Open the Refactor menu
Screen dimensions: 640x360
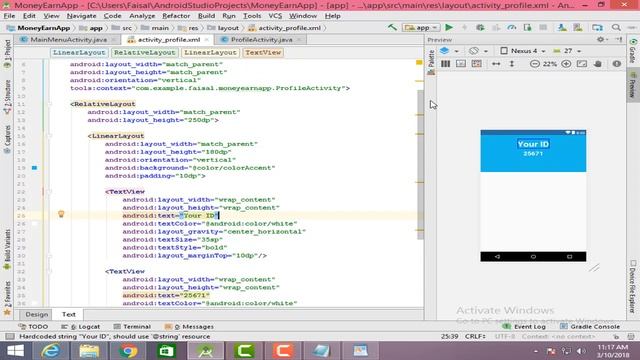[x=176, y=16]
